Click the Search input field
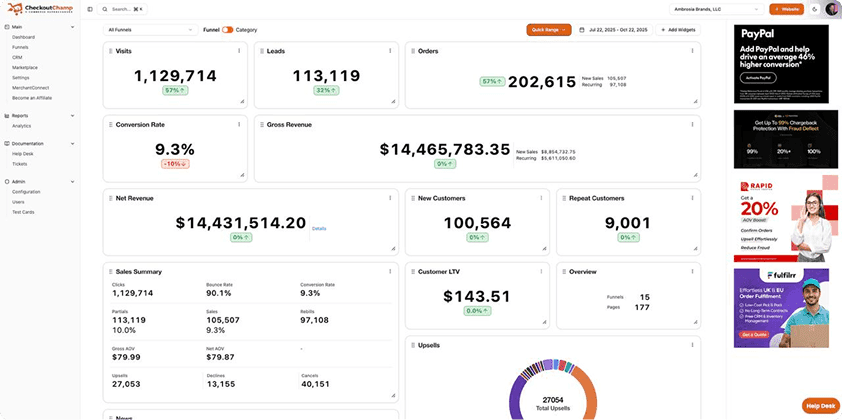This screenshot has width=842, height=420. pyautogui.click(x=125, y=9)
